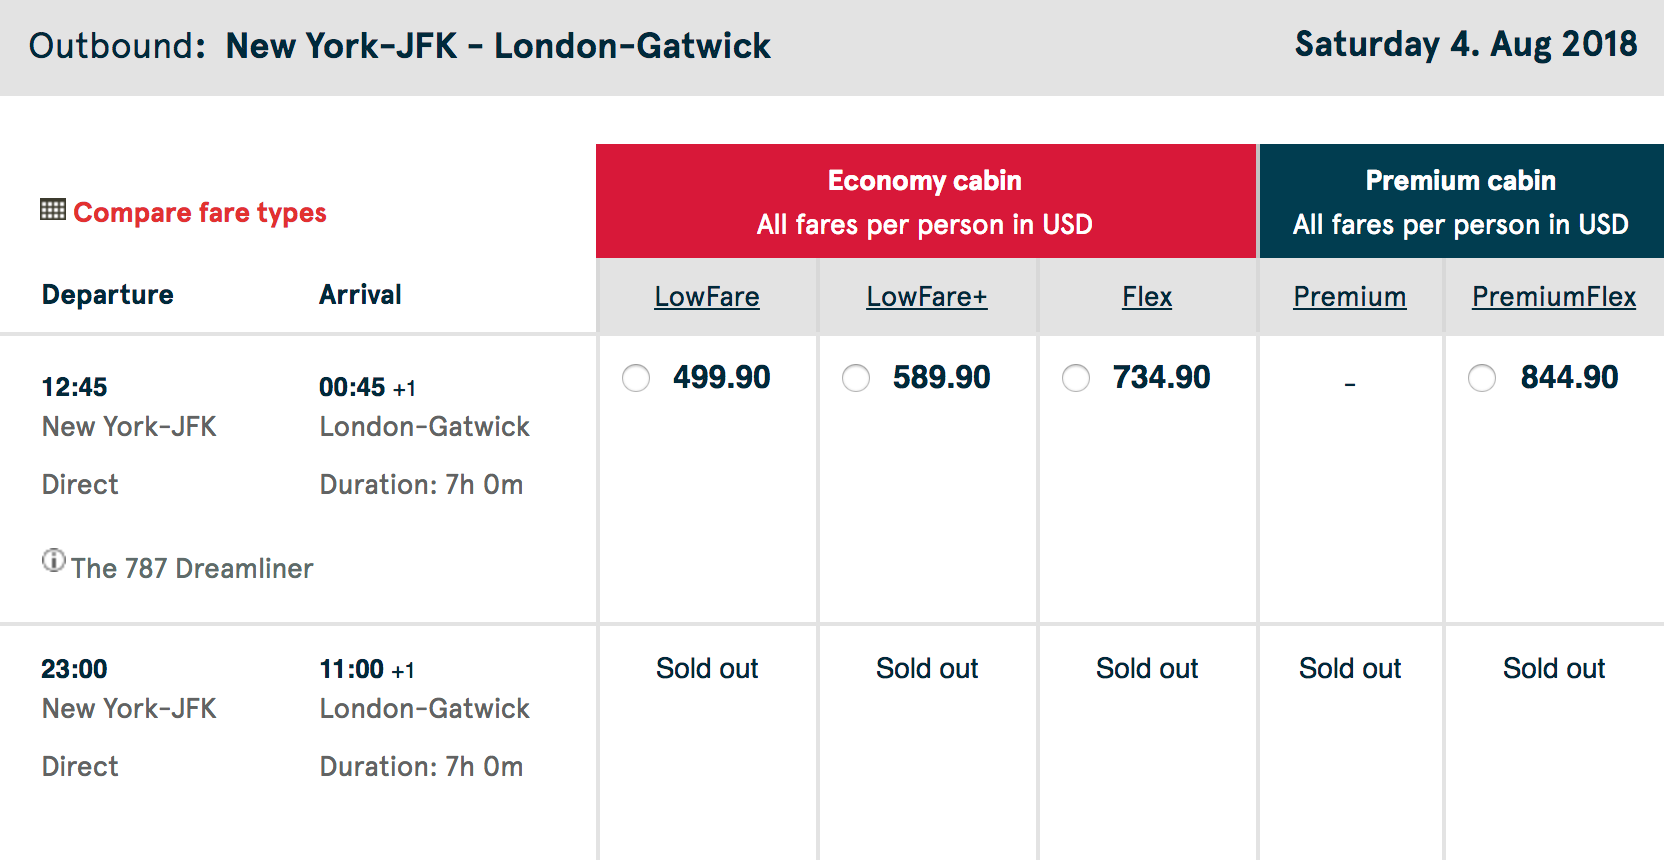Screen dimensions: 1664x860
Task: Open the Compare fare types link
Action: (x=200, y=213)
